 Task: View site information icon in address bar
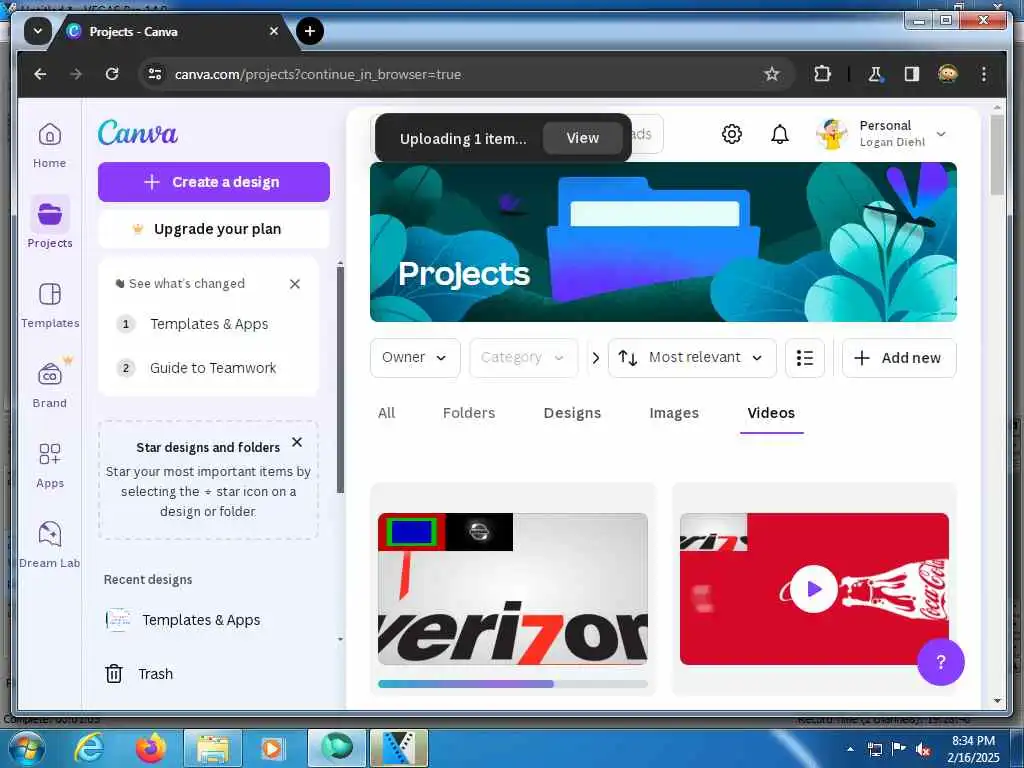click(x=155, y=74)
